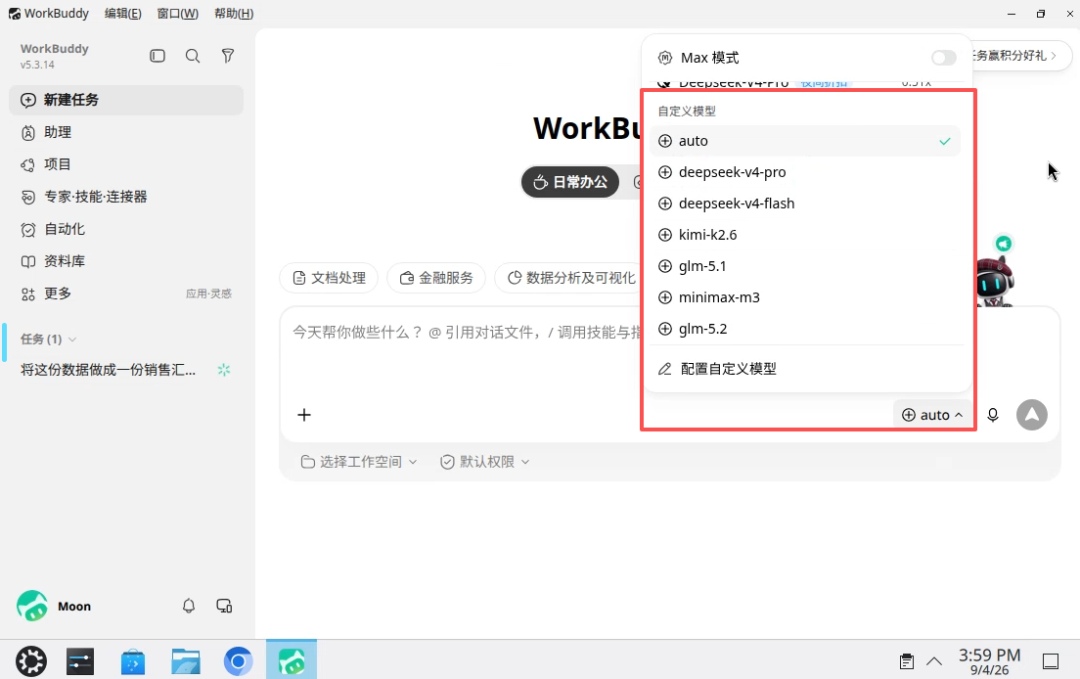The height and width of the screenshot is (679, 1080).
Task: Open 专家·技能·连接器 in sidebar
Action: 126,197
